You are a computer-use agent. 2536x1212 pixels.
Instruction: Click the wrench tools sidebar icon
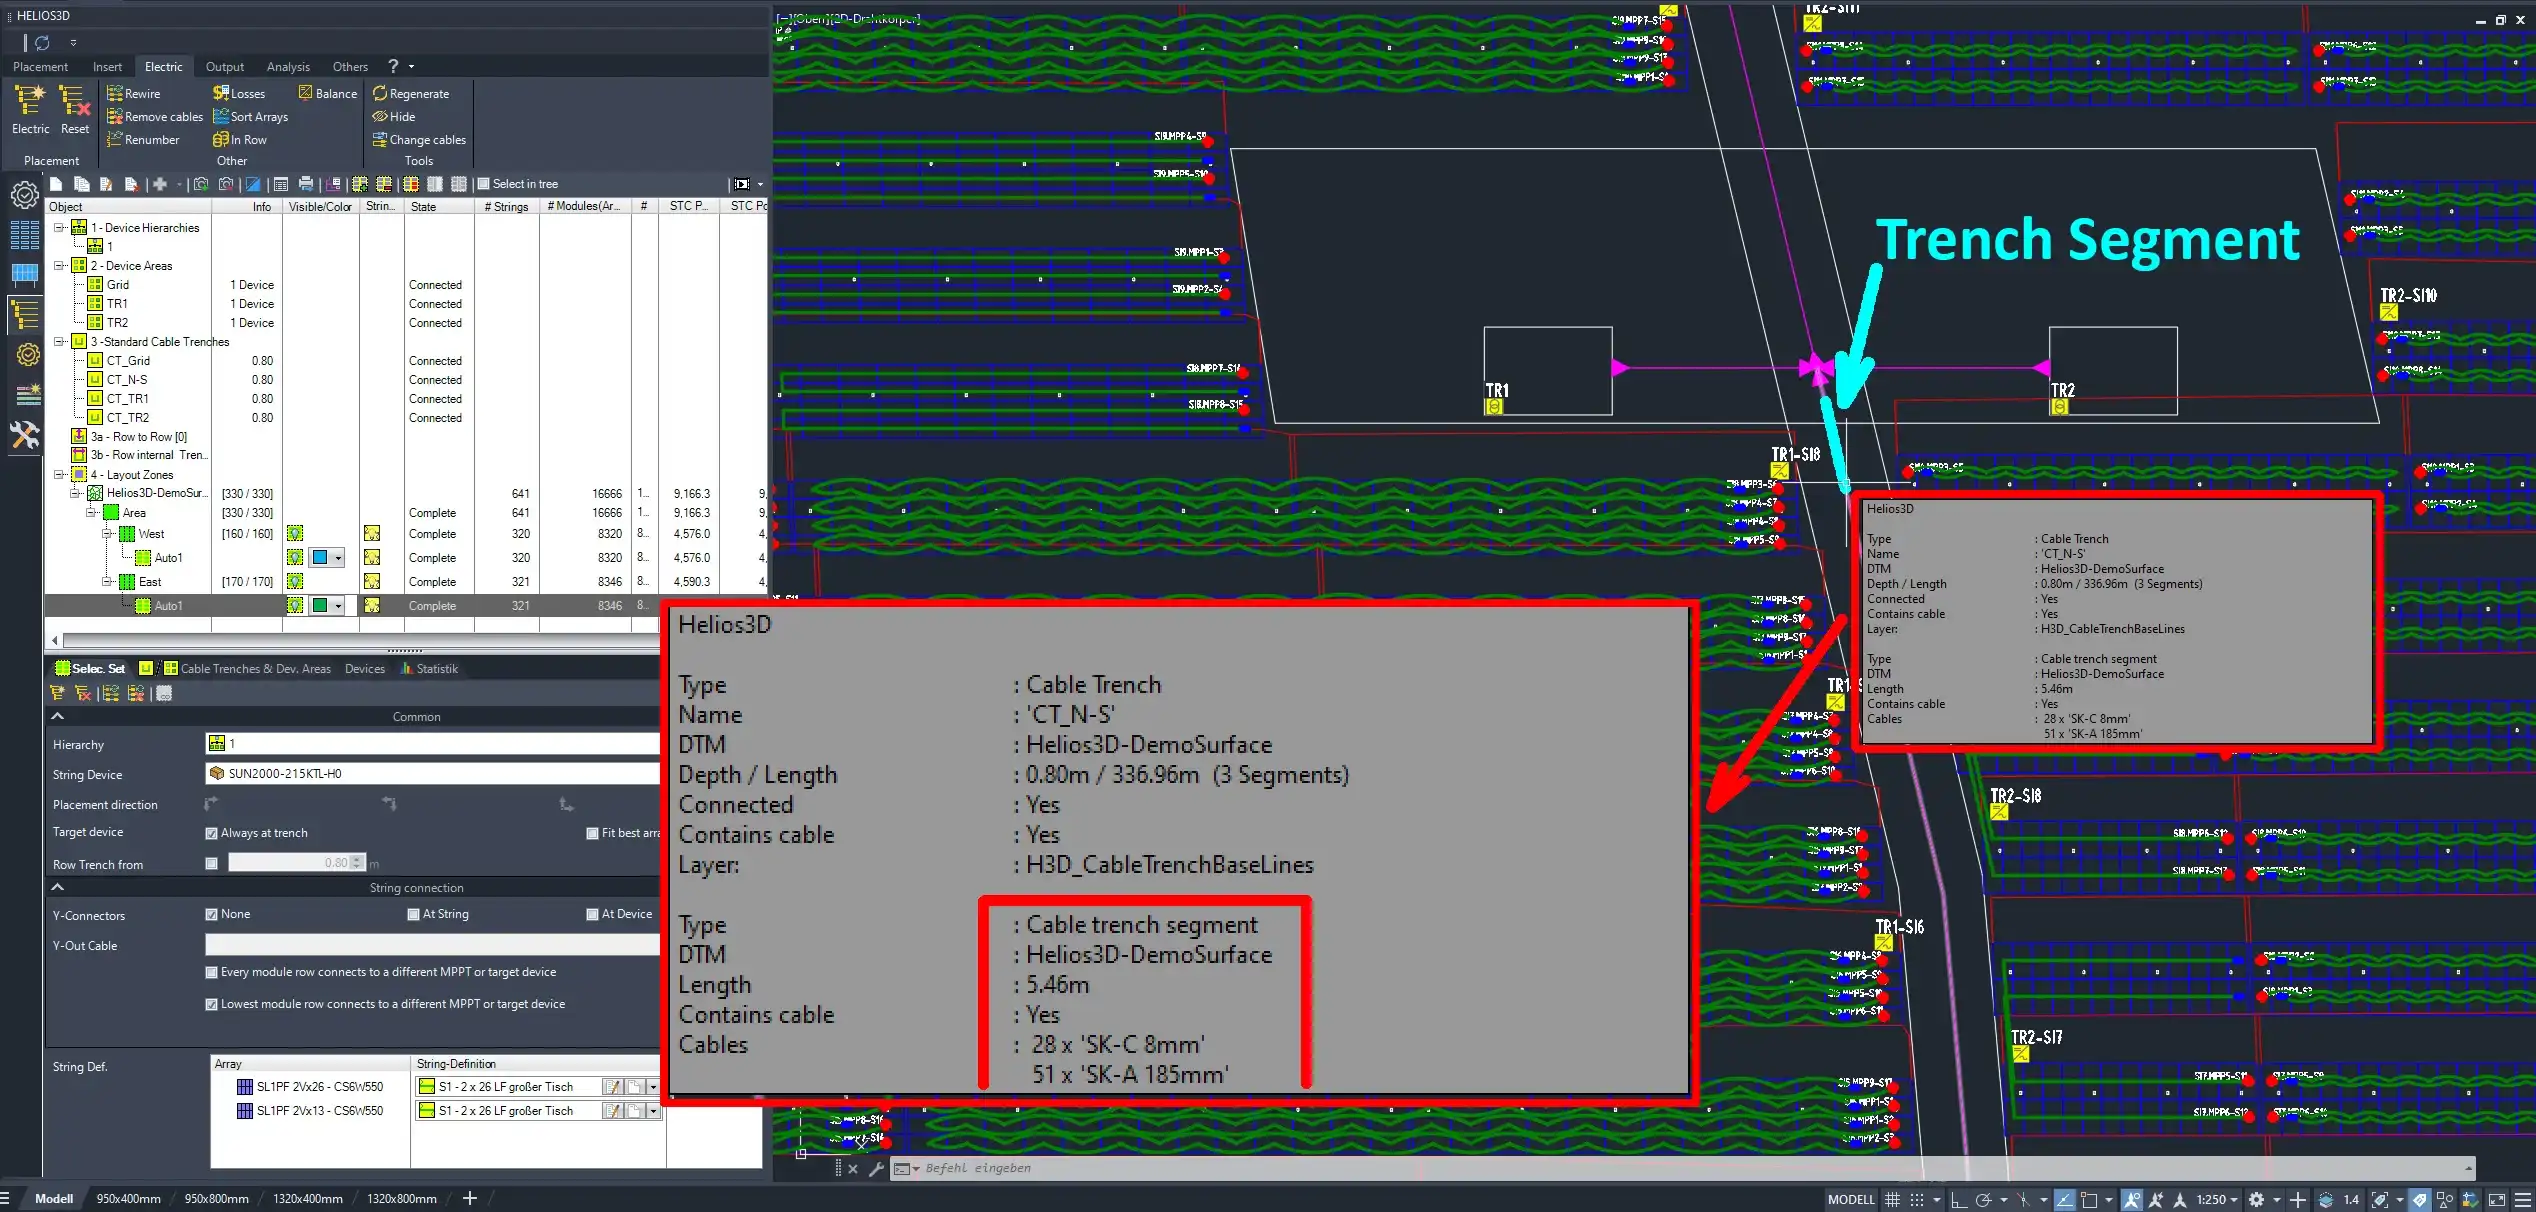[x=25, y=435]
